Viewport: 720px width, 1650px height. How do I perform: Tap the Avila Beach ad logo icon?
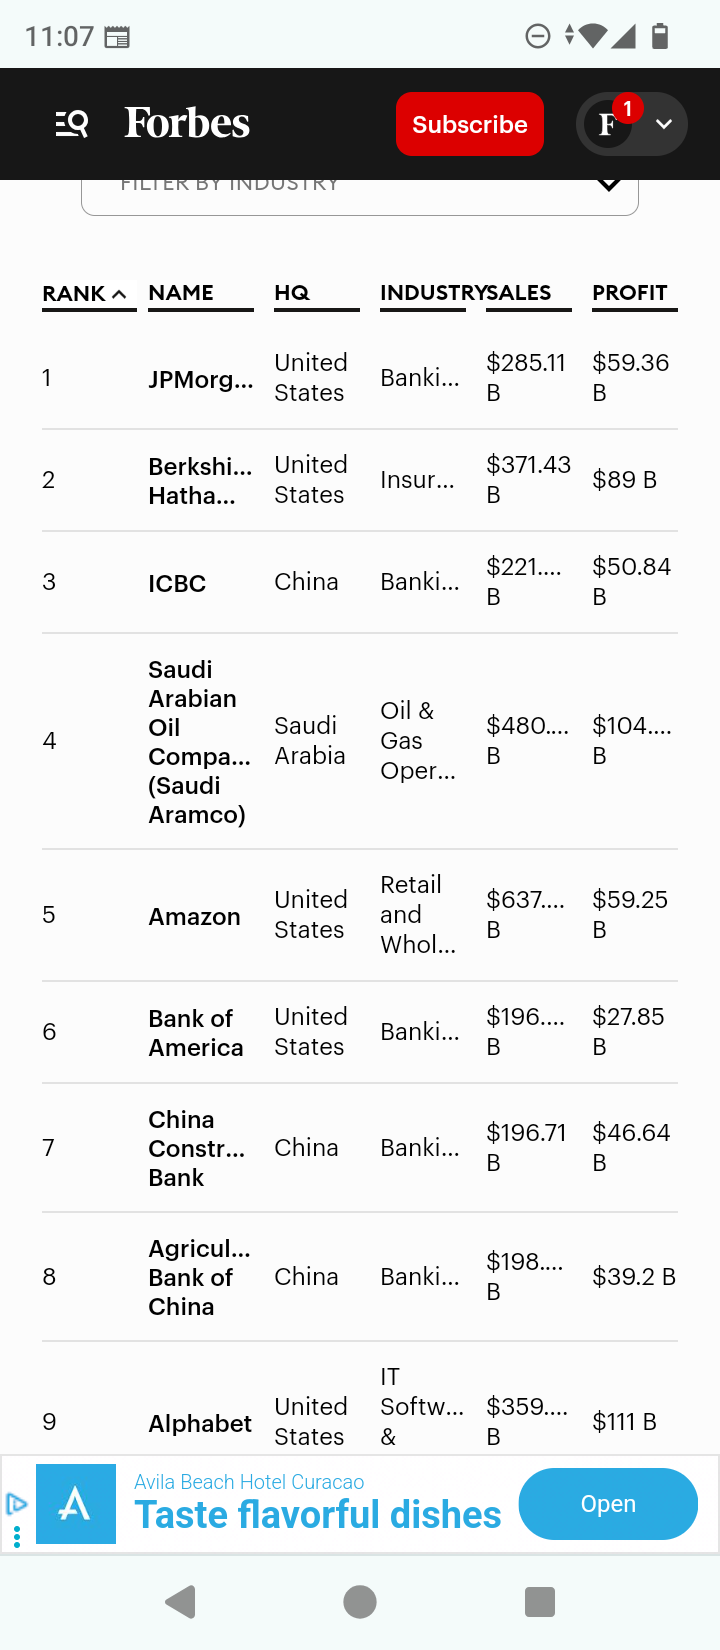pyautogui.click(x=76, y=1504)
